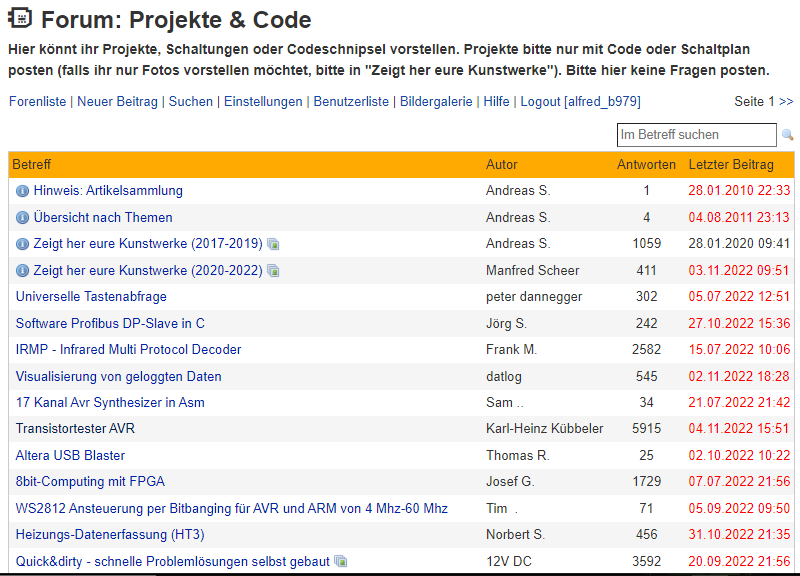Click the info icon beside Kunstwerke (2020-2022)
Viewport: 800px width, 576px height.
tap(22, 270)
